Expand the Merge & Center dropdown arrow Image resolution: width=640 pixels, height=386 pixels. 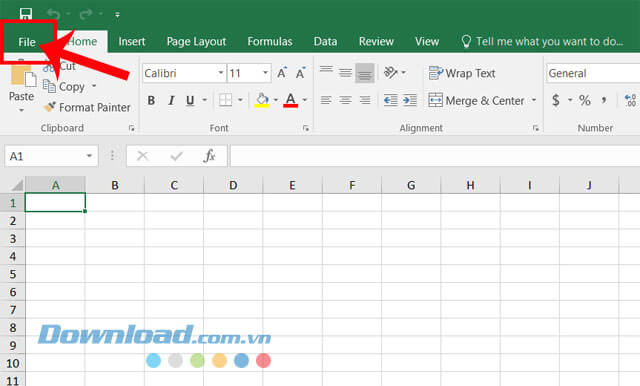(534, 100)
